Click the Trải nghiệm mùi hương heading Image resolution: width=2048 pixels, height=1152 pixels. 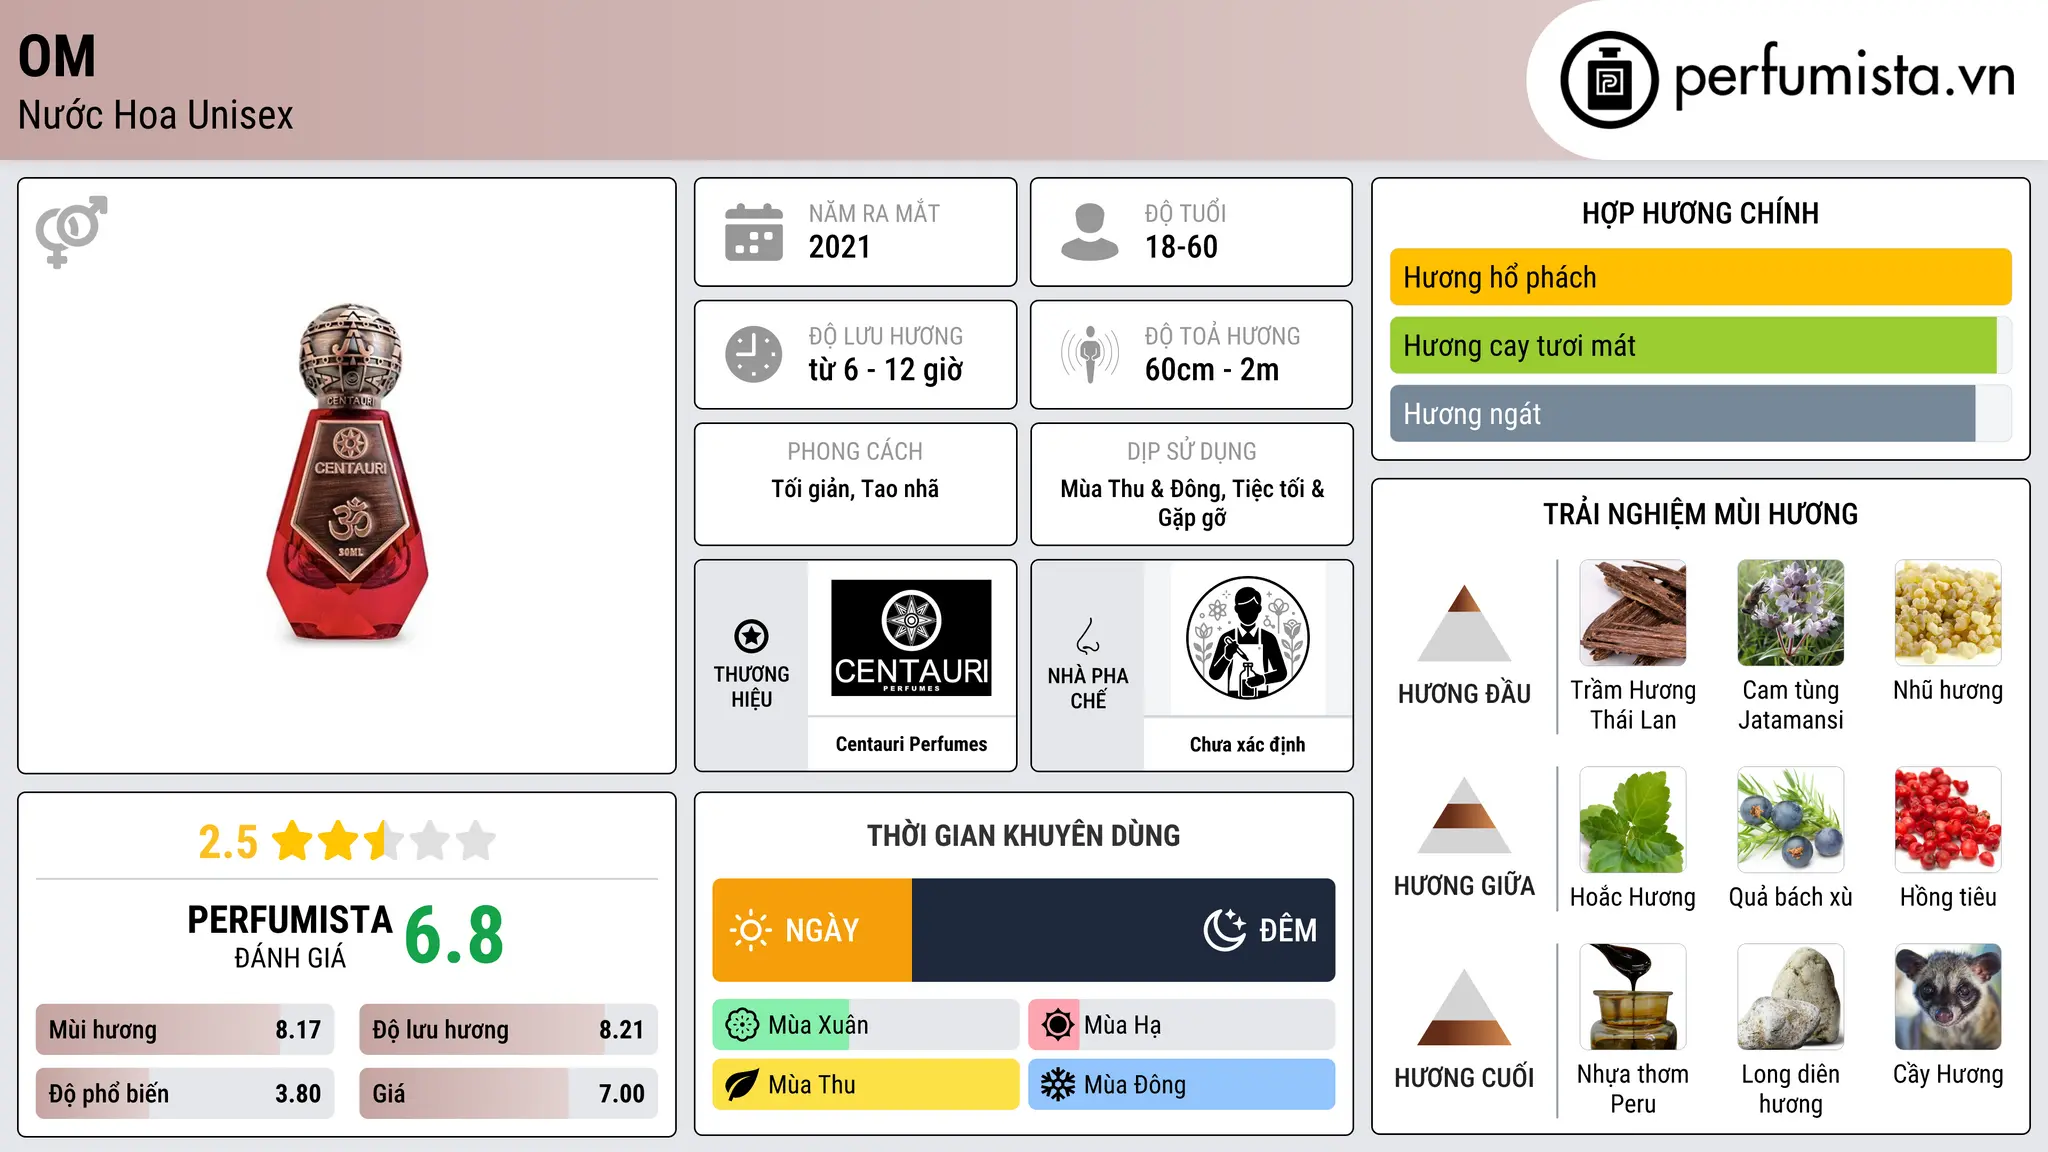tap(1700, 514)
